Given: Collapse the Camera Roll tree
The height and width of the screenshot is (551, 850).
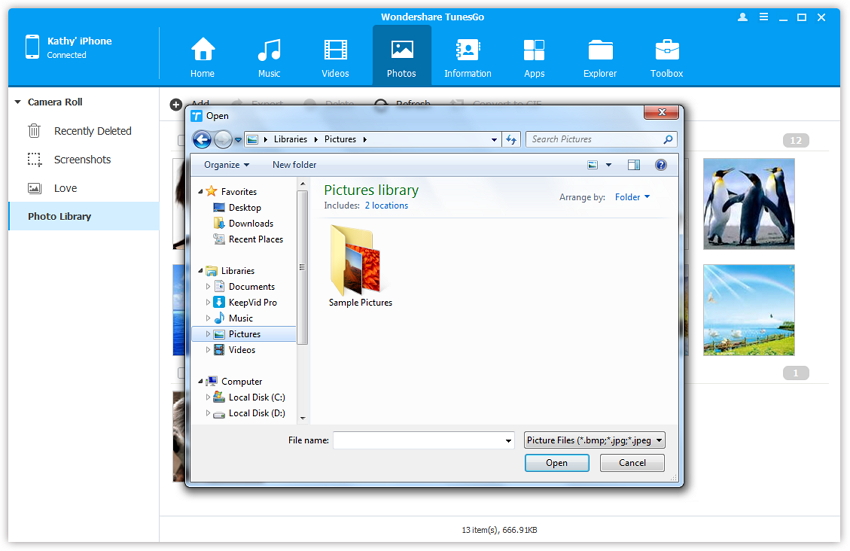Looking at the screenshot, I should click(17, 102).
